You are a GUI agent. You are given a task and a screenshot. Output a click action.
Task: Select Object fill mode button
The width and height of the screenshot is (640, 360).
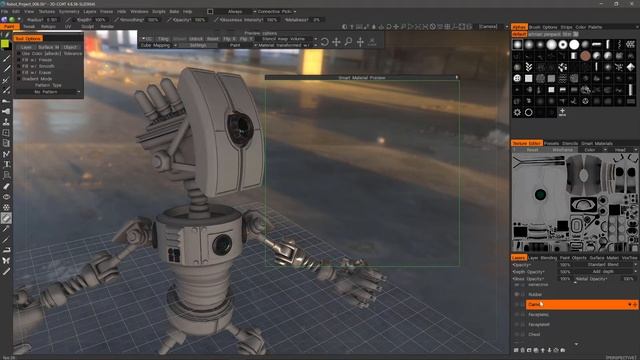click(70, 47)
